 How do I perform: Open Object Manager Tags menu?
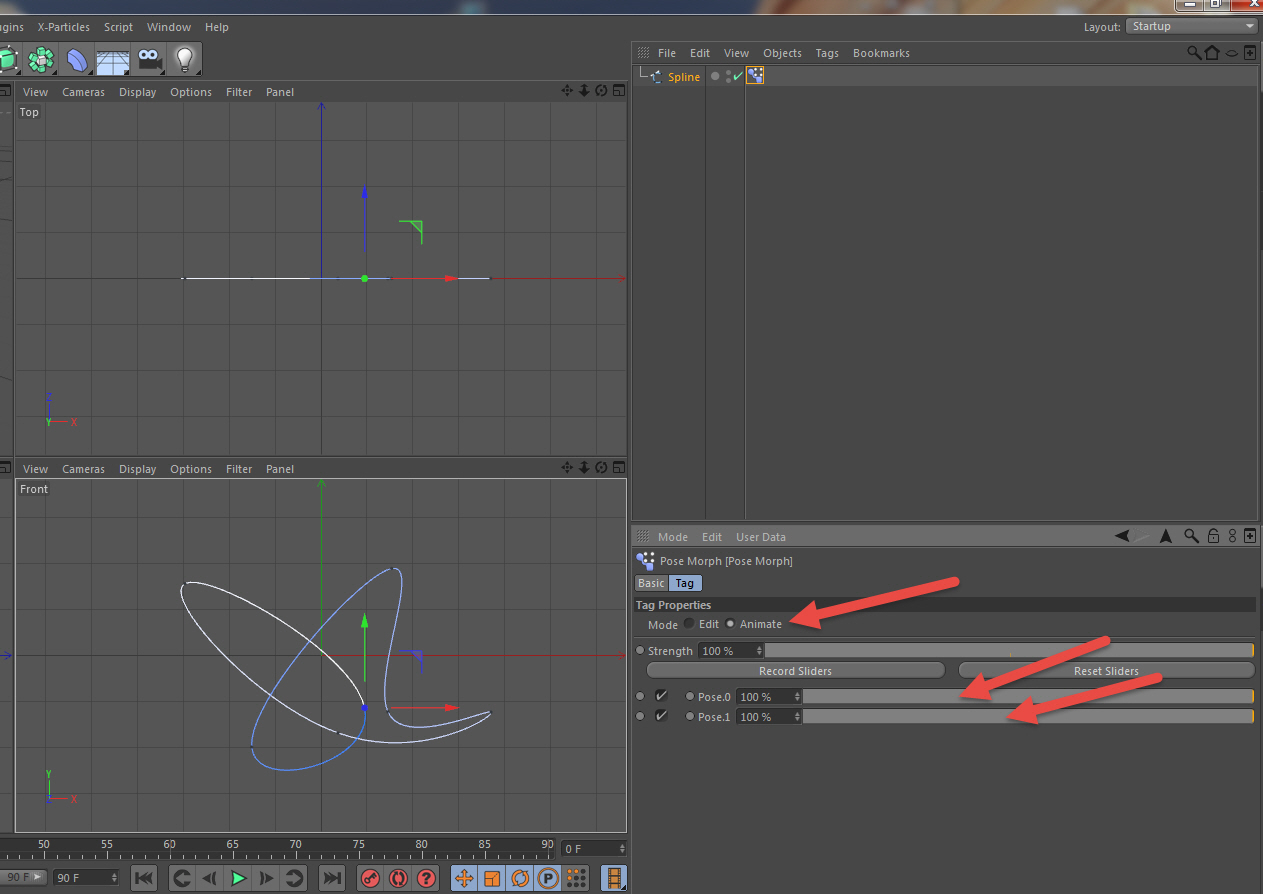(x=827, y=53)
